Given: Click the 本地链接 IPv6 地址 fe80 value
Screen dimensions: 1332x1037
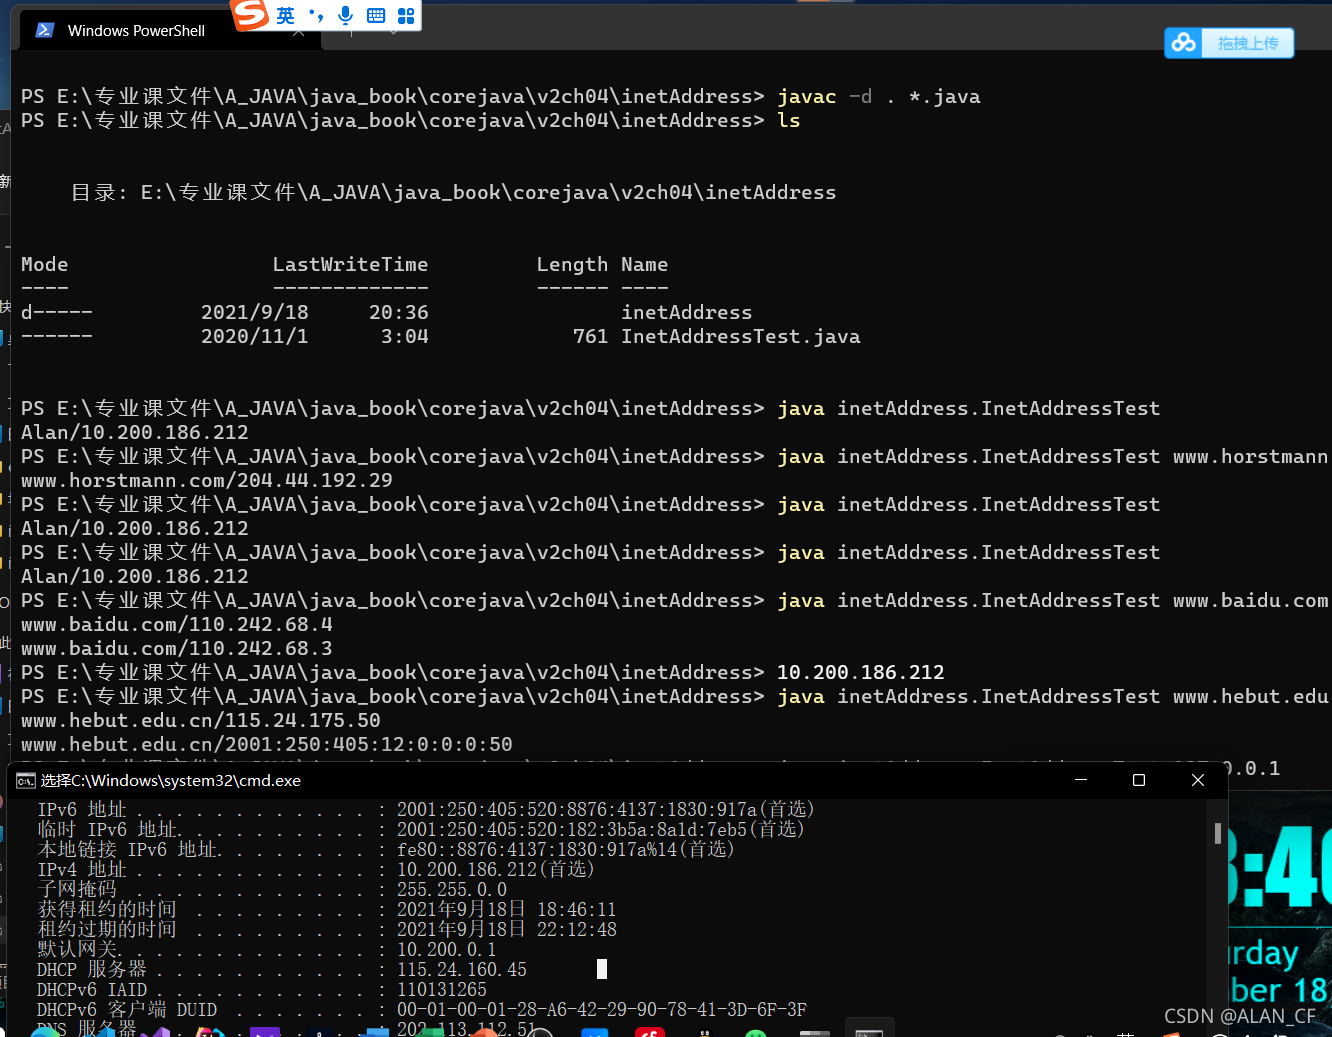Looking at the screenshot, I should coord(566,849).
